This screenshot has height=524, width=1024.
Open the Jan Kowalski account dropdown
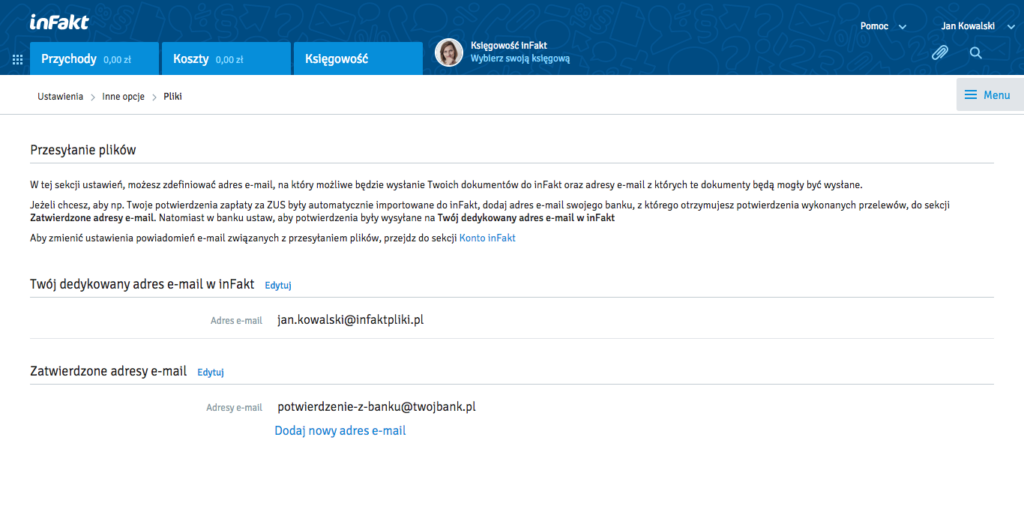978,26
